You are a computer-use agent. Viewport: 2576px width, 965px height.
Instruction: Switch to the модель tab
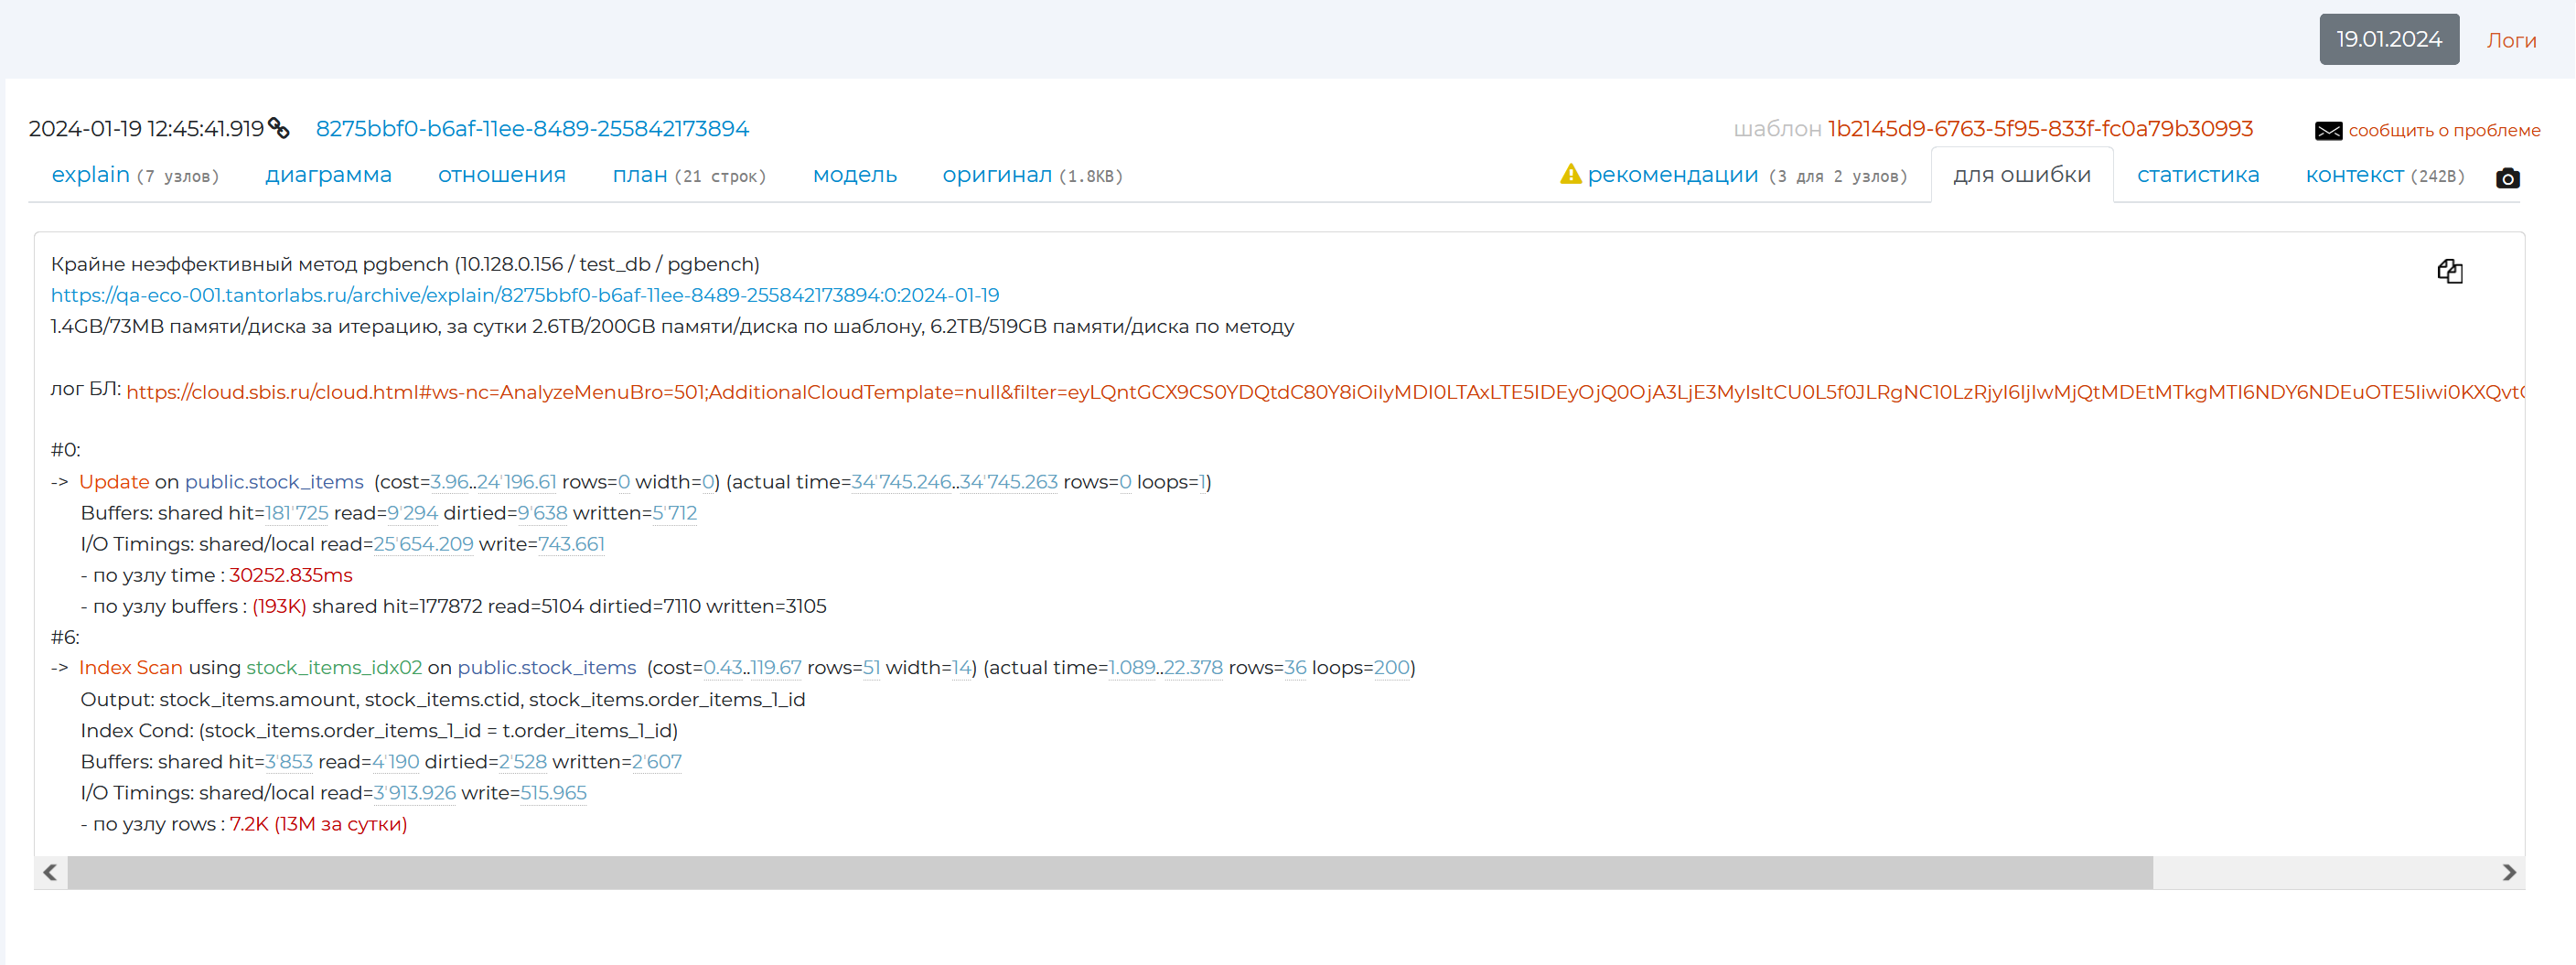pyautogui.click(x=854, y=175)
